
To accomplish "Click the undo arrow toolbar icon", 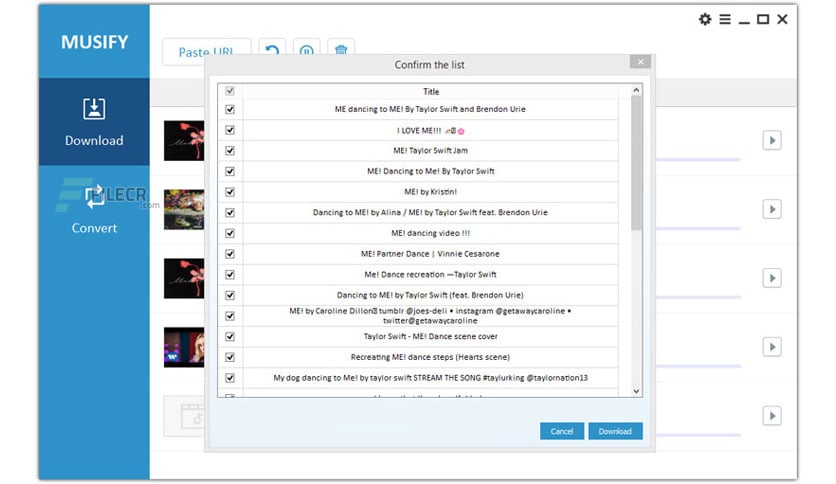I will pos(272,49).
